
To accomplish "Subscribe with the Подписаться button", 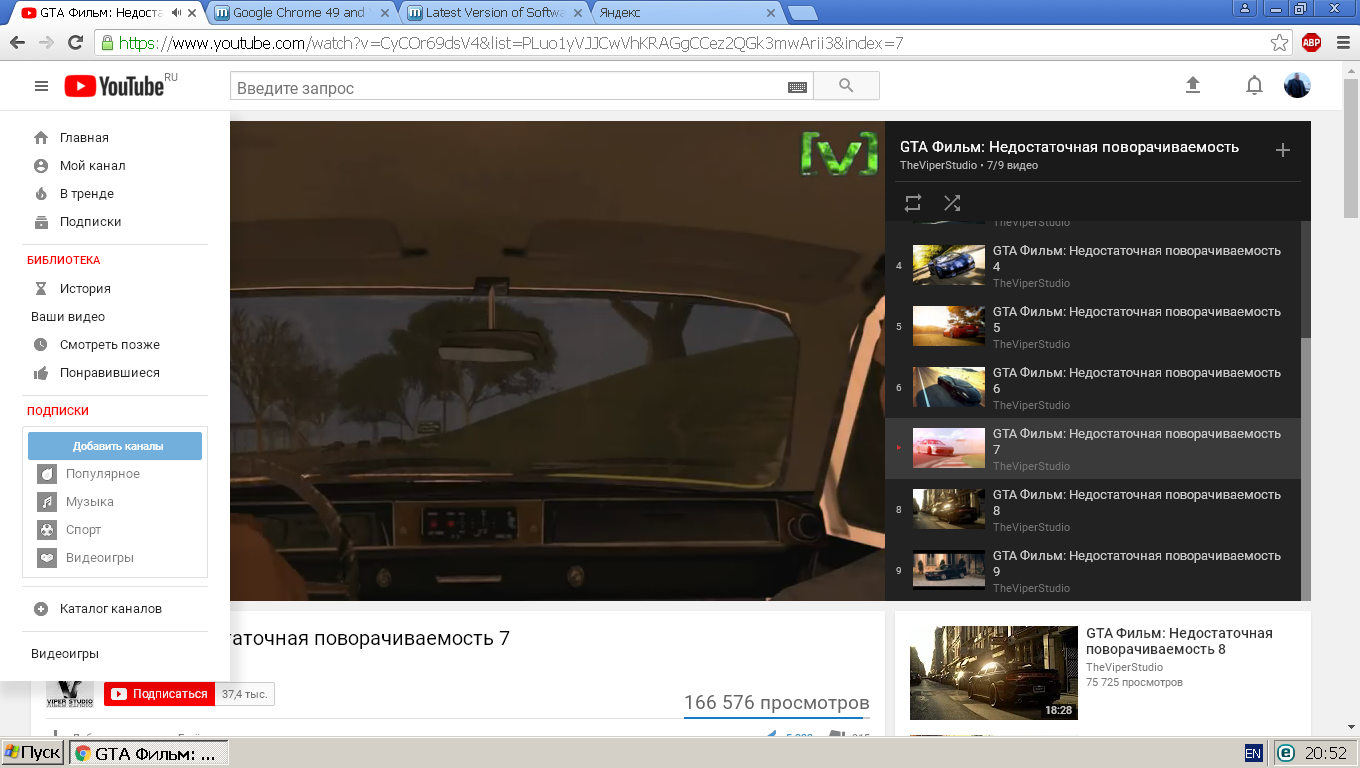I will click(x=160, y=693).
